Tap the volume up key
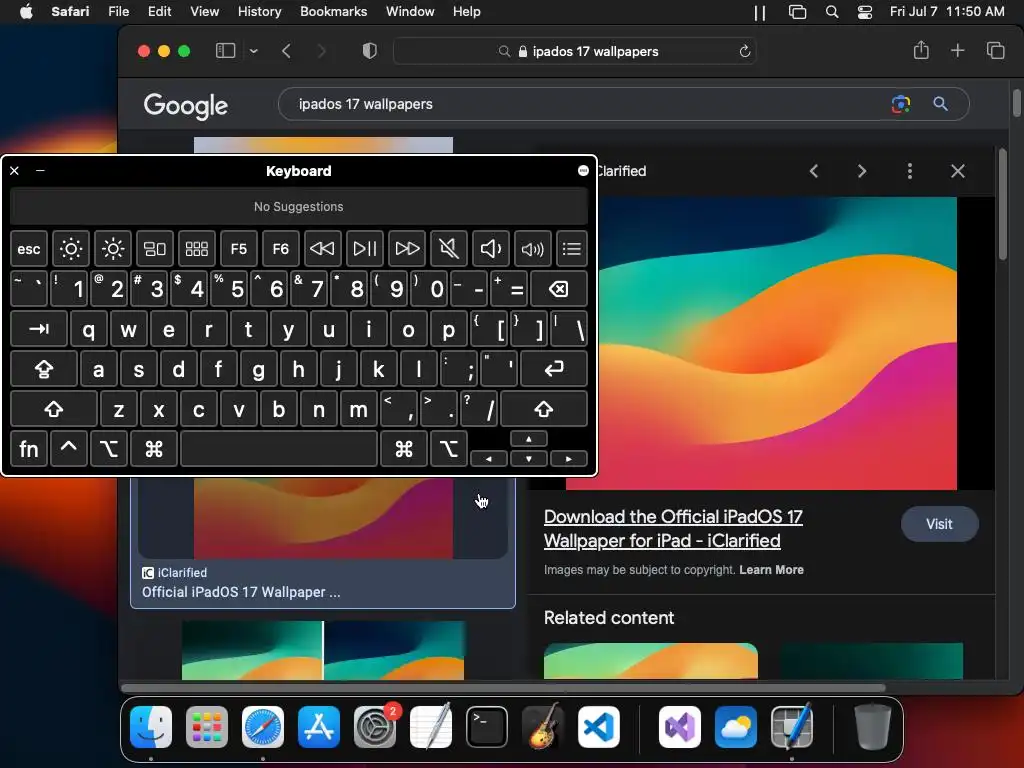This screenshot has height=768, width=1024. [x=532, y=249]
